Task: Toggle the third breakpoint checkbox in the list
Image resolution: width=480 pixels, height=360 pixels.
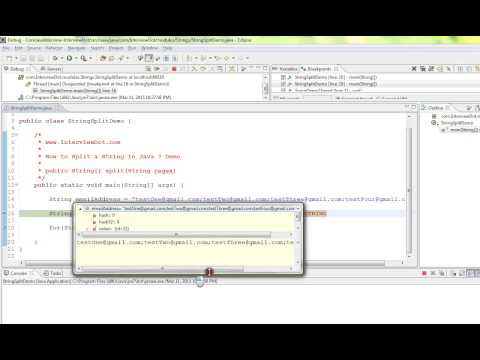Action: [x=283, y=90]
